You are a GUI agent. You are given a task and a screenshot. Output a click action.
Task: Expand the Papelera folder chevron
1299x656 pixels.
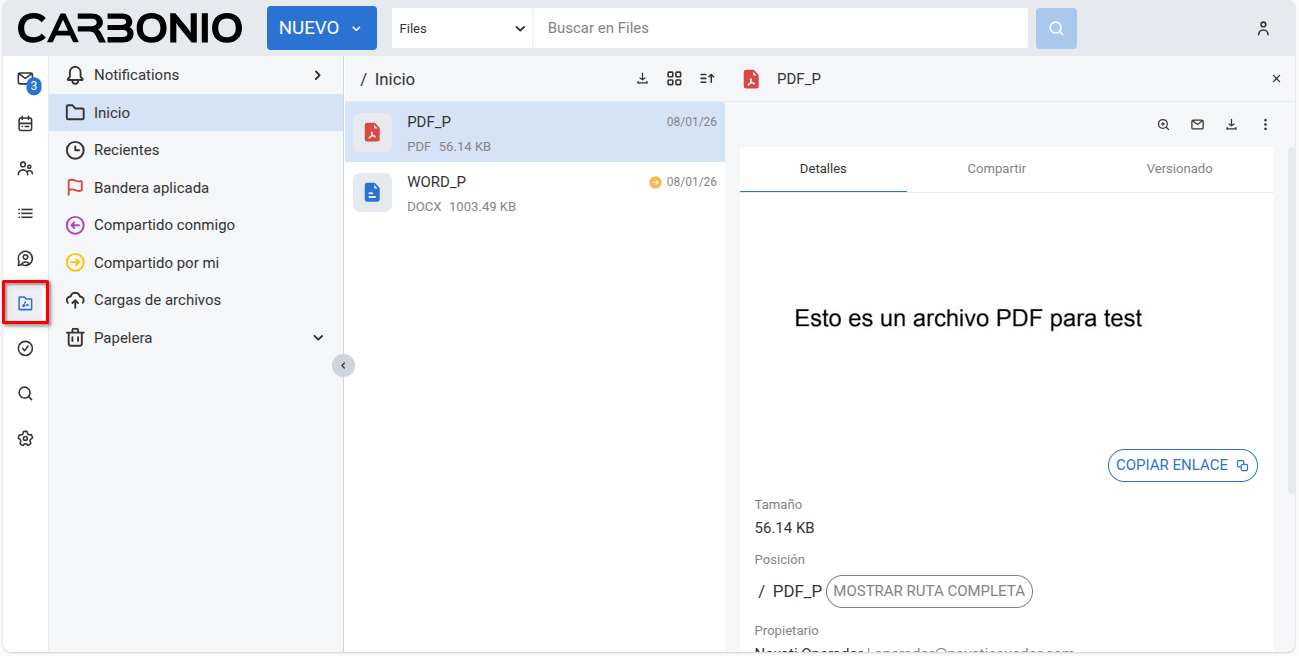318,338
